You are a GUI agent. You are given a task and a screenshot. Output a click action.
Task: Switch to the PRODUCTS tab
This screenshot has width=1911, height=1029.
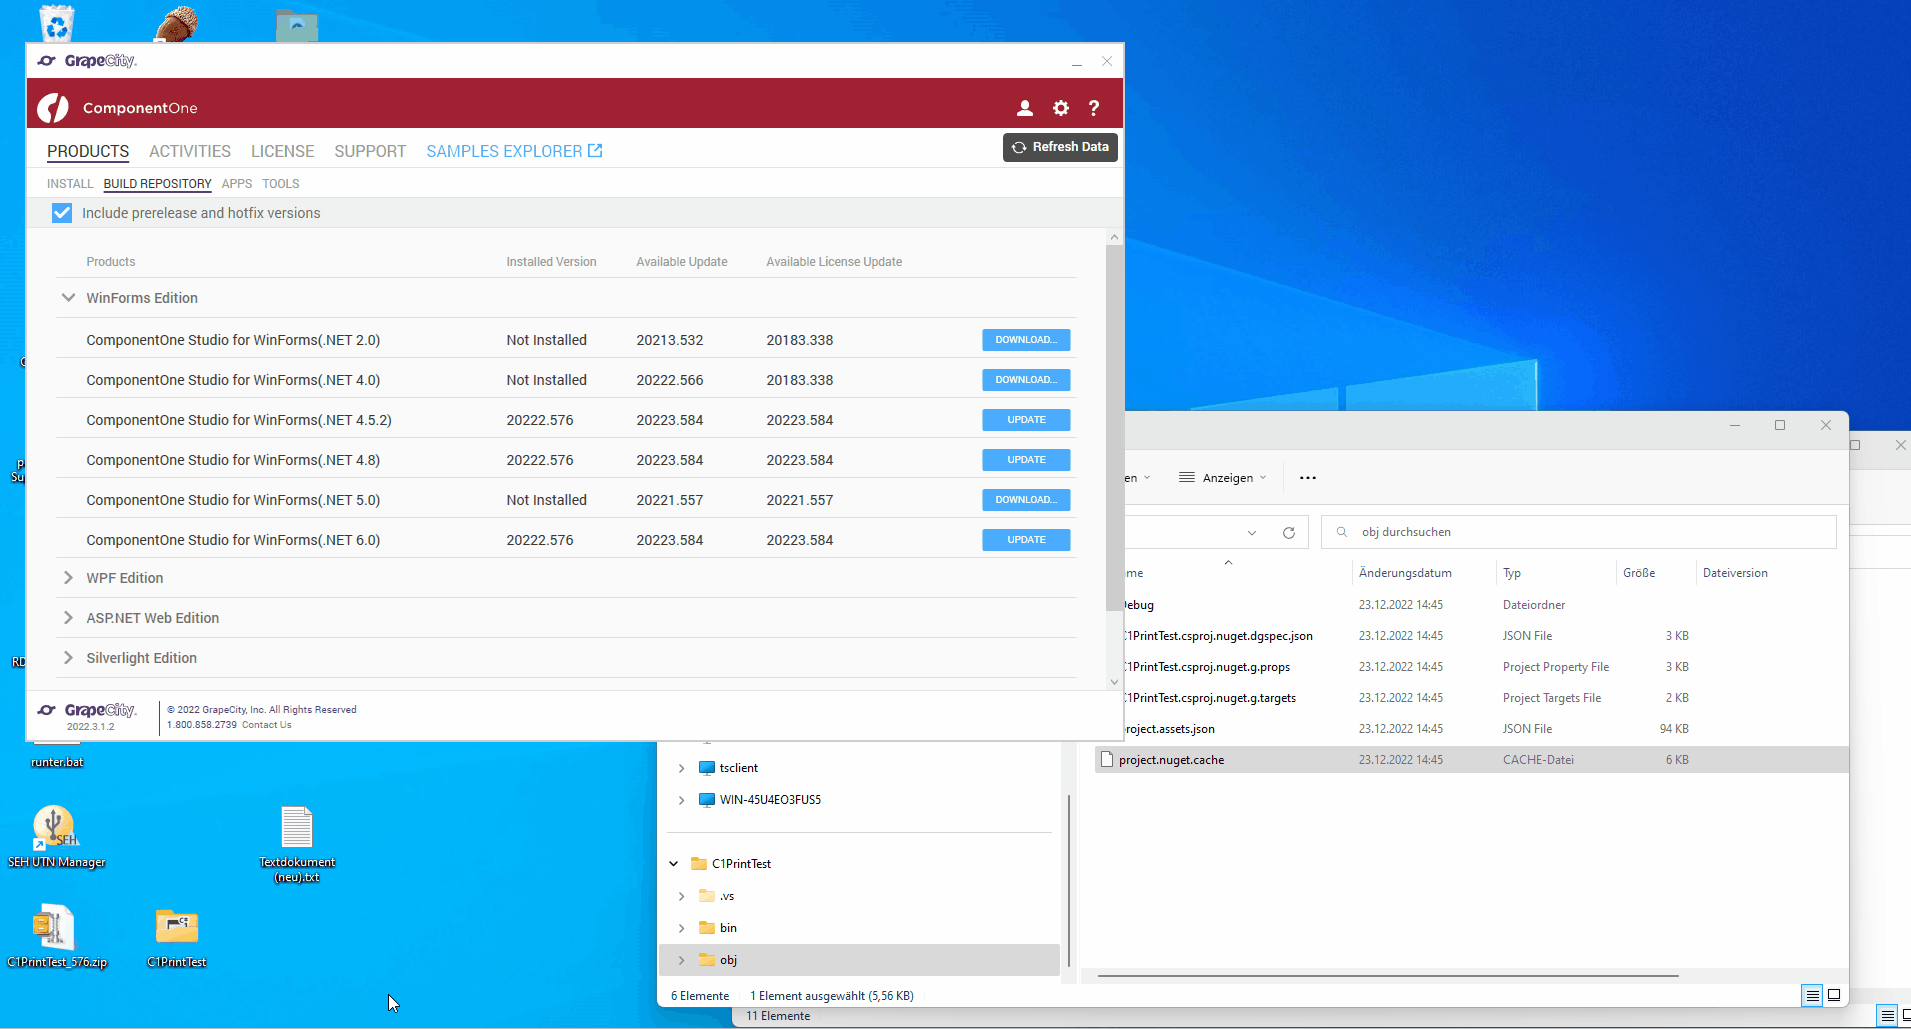click(x=88, y=151)
